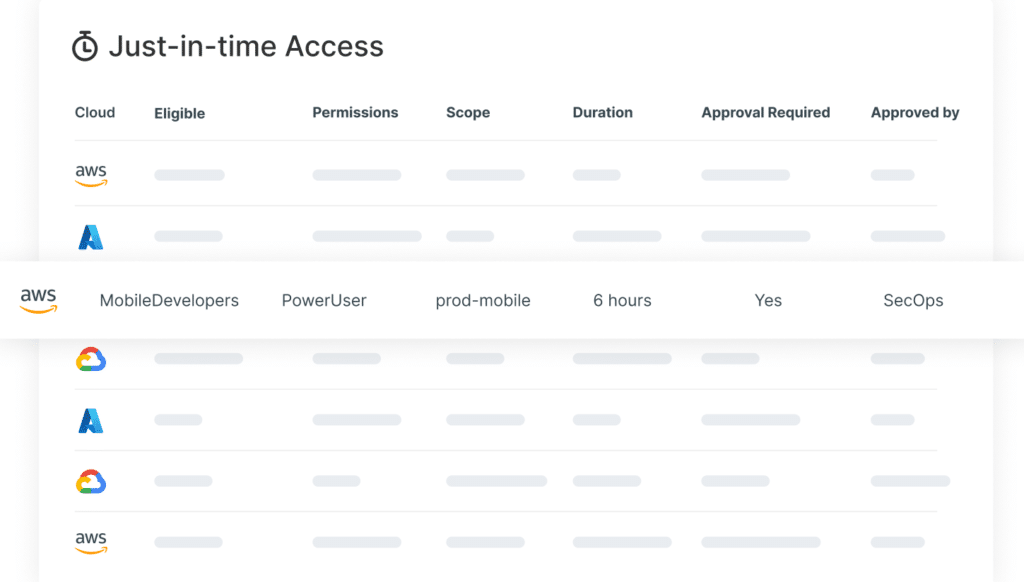This screenshot has width=1024, height=582.
Task: Select the MobileDevelopers eligible group
Action: (169, 300)
